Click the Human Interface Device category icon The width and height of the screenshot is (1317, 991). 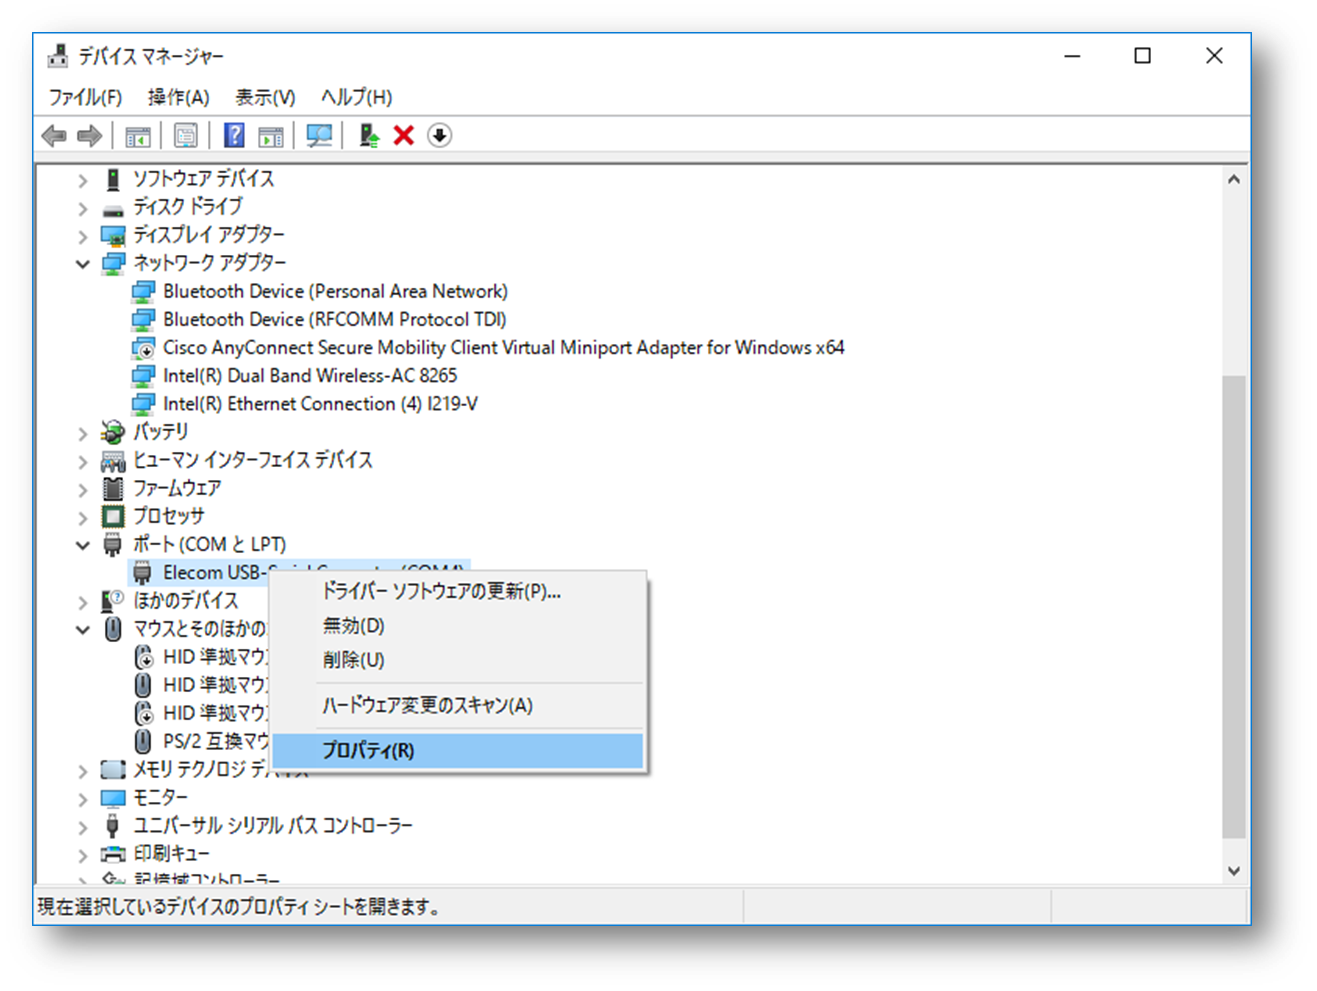coord(113,460)
